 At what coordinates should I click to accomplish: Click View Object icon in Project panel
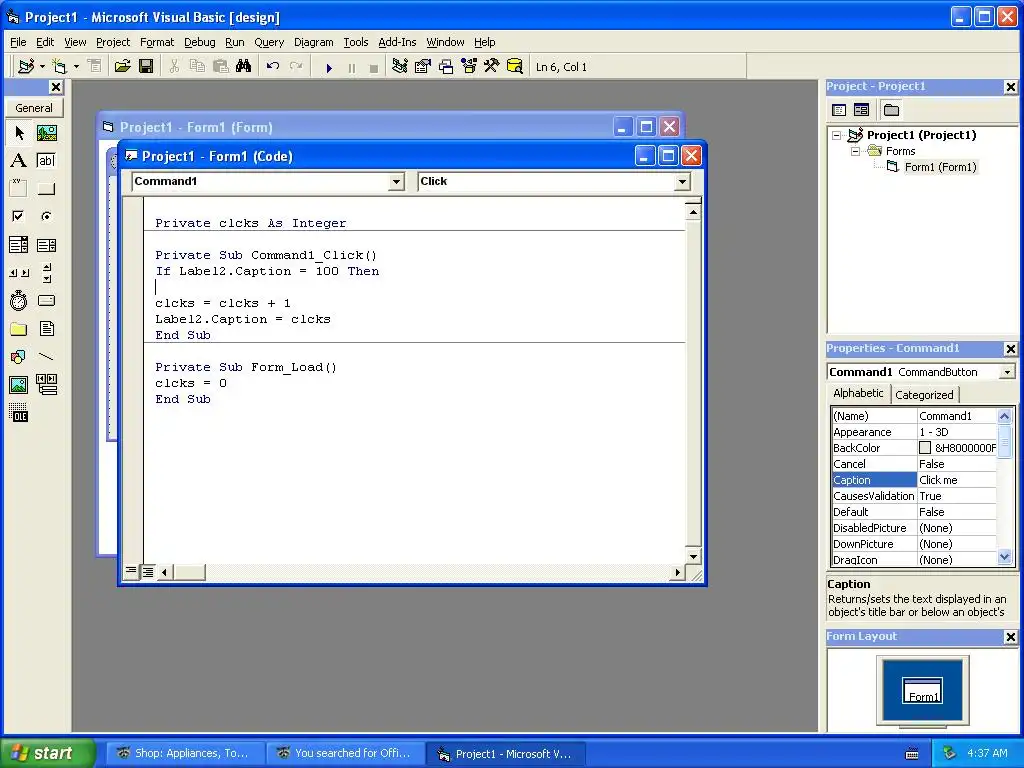coord(861,110)
